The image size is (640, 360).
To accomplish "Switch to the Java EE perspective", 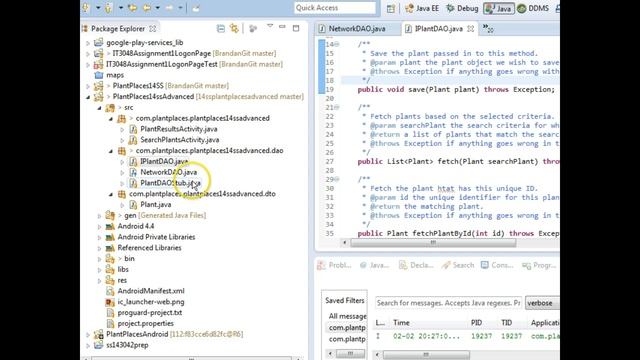I will [422, 8].
